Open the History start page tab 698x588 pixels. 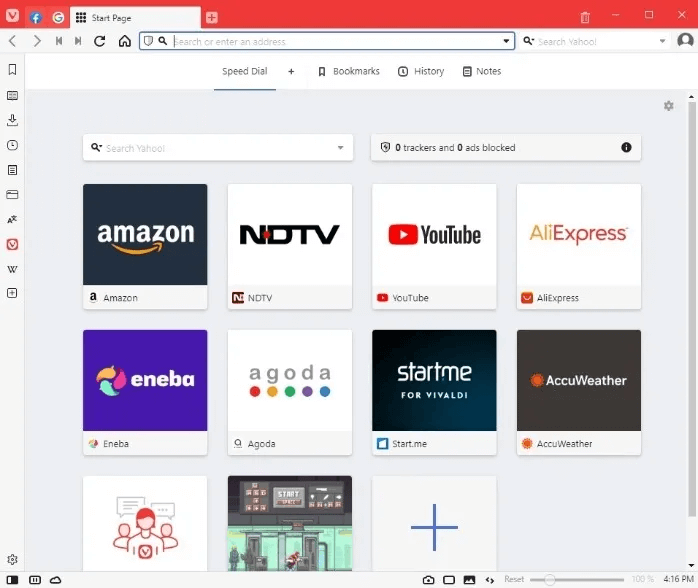pyautogui.click(x=421, y=71)
